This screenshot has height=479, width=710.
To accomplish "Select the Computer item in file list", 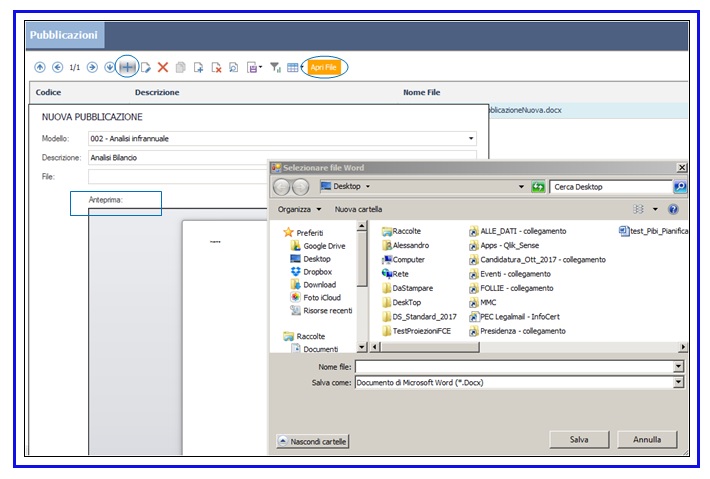I will tap(403, 260).
